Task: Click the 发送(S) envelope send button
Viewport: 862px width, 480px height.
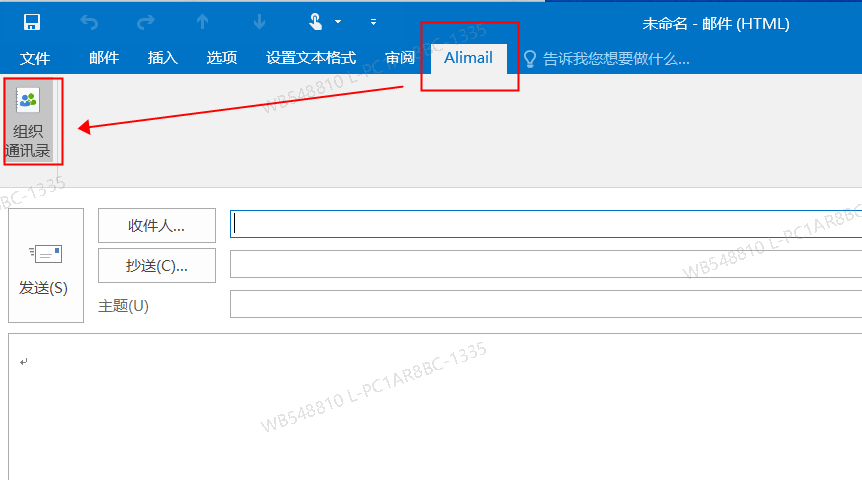Action: click(x=45, y=266)
